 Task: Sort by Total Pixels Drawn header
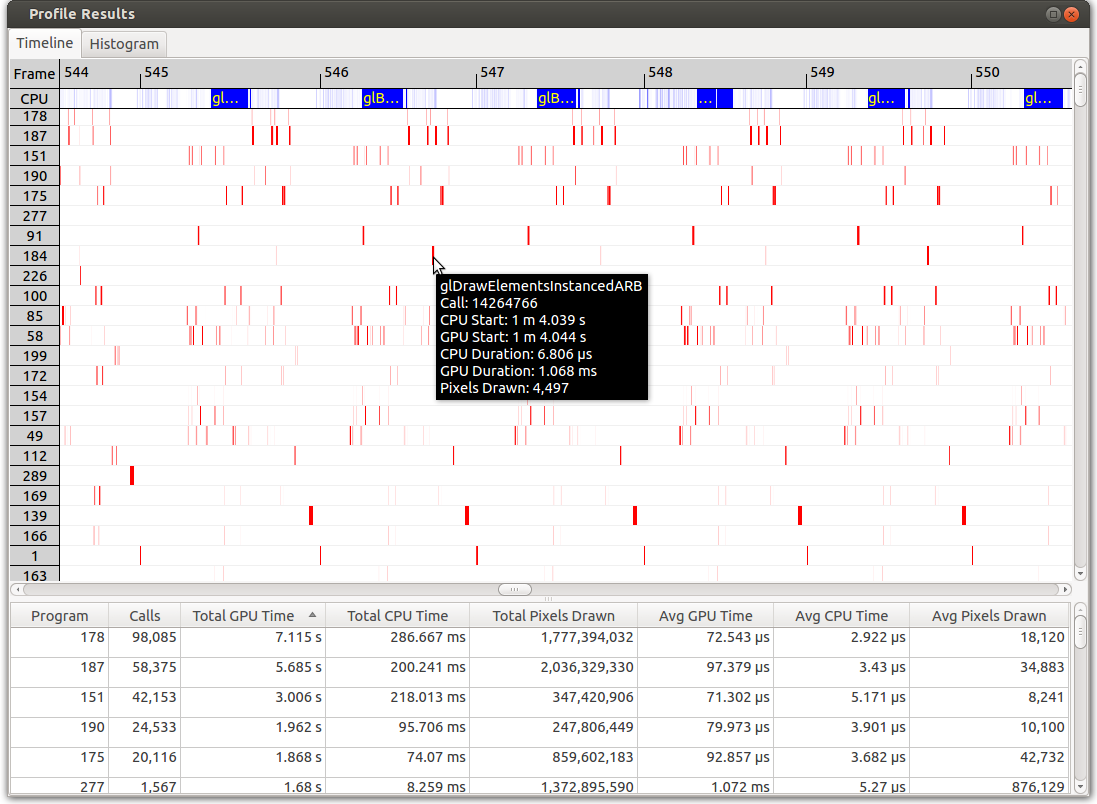[553, 616]
